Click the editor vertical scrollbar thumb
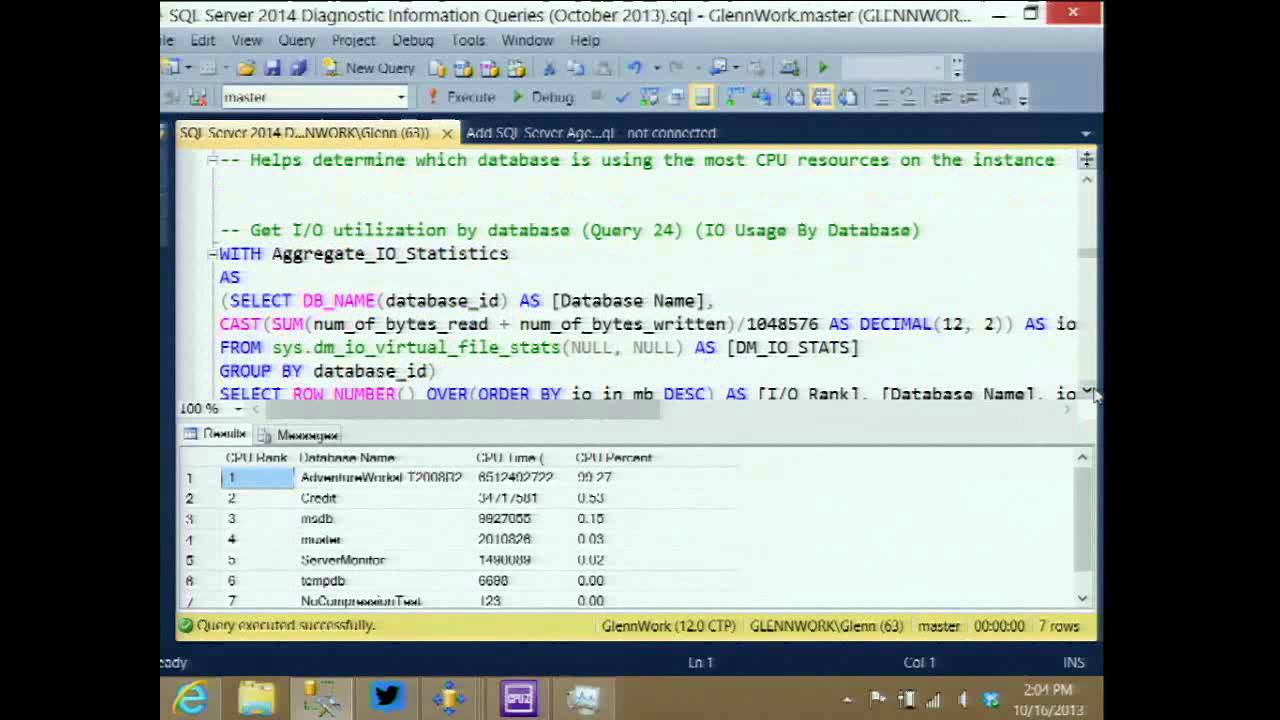1280x720 pixels. tap(1087, 252)
